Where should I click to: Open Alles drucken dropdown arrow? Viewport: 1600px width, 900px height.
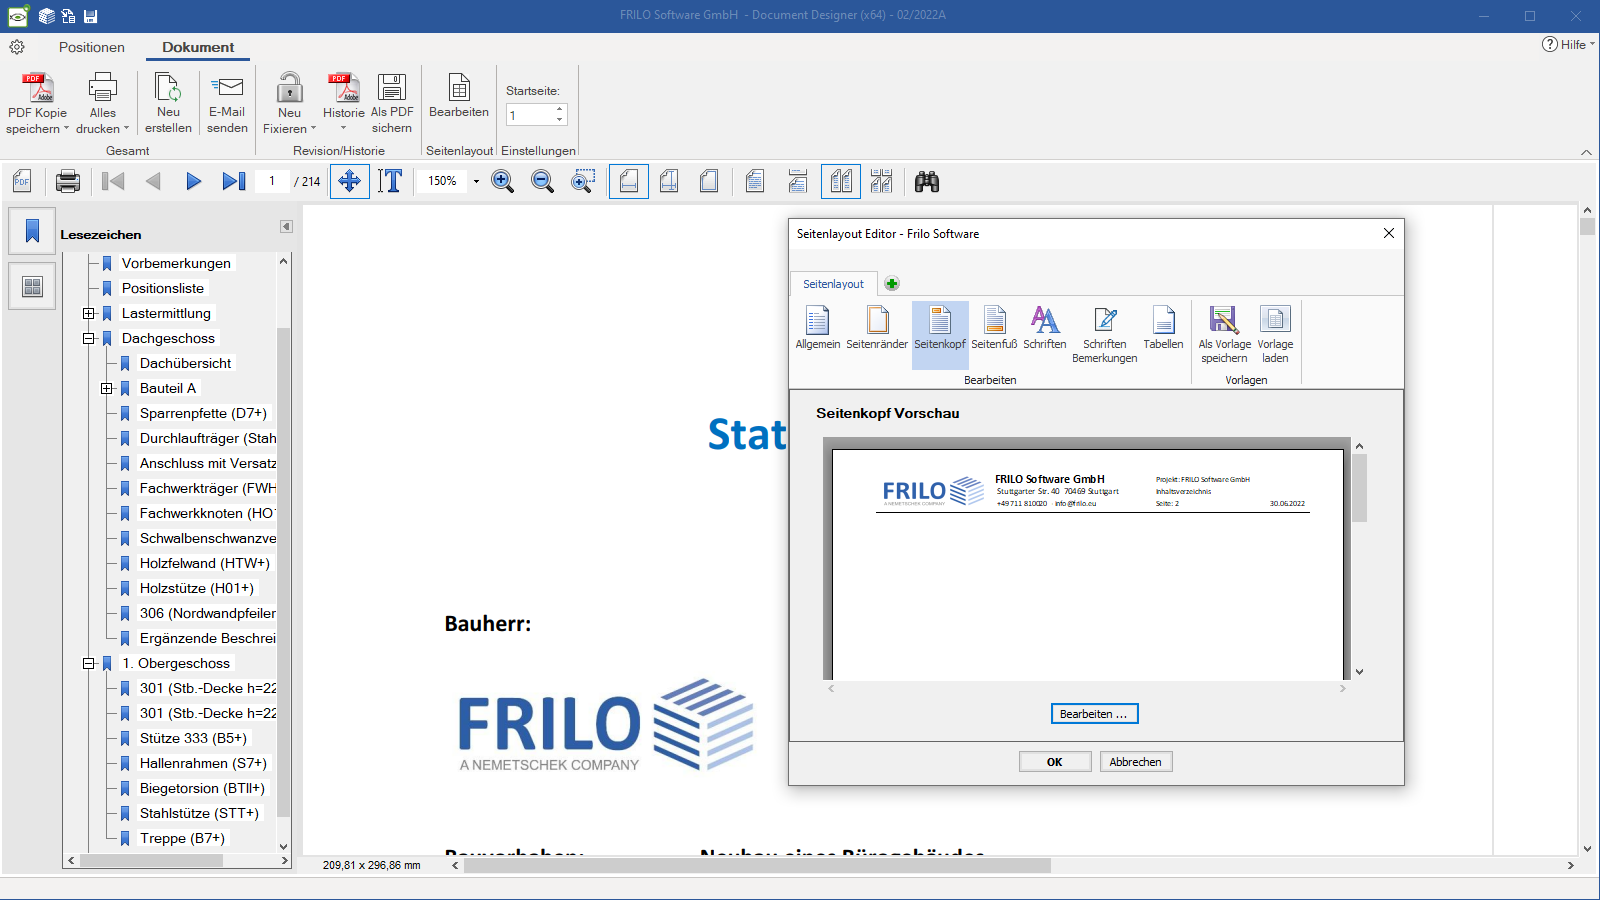126,129
